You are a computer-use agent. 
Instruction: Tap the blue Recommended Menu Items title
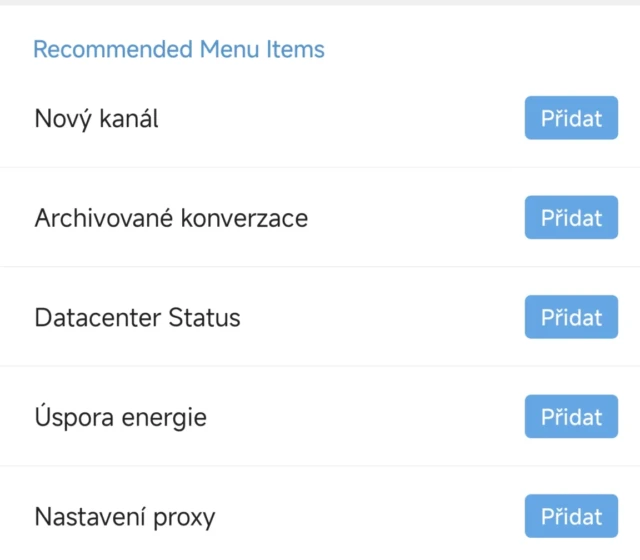[x=179, y=49]
